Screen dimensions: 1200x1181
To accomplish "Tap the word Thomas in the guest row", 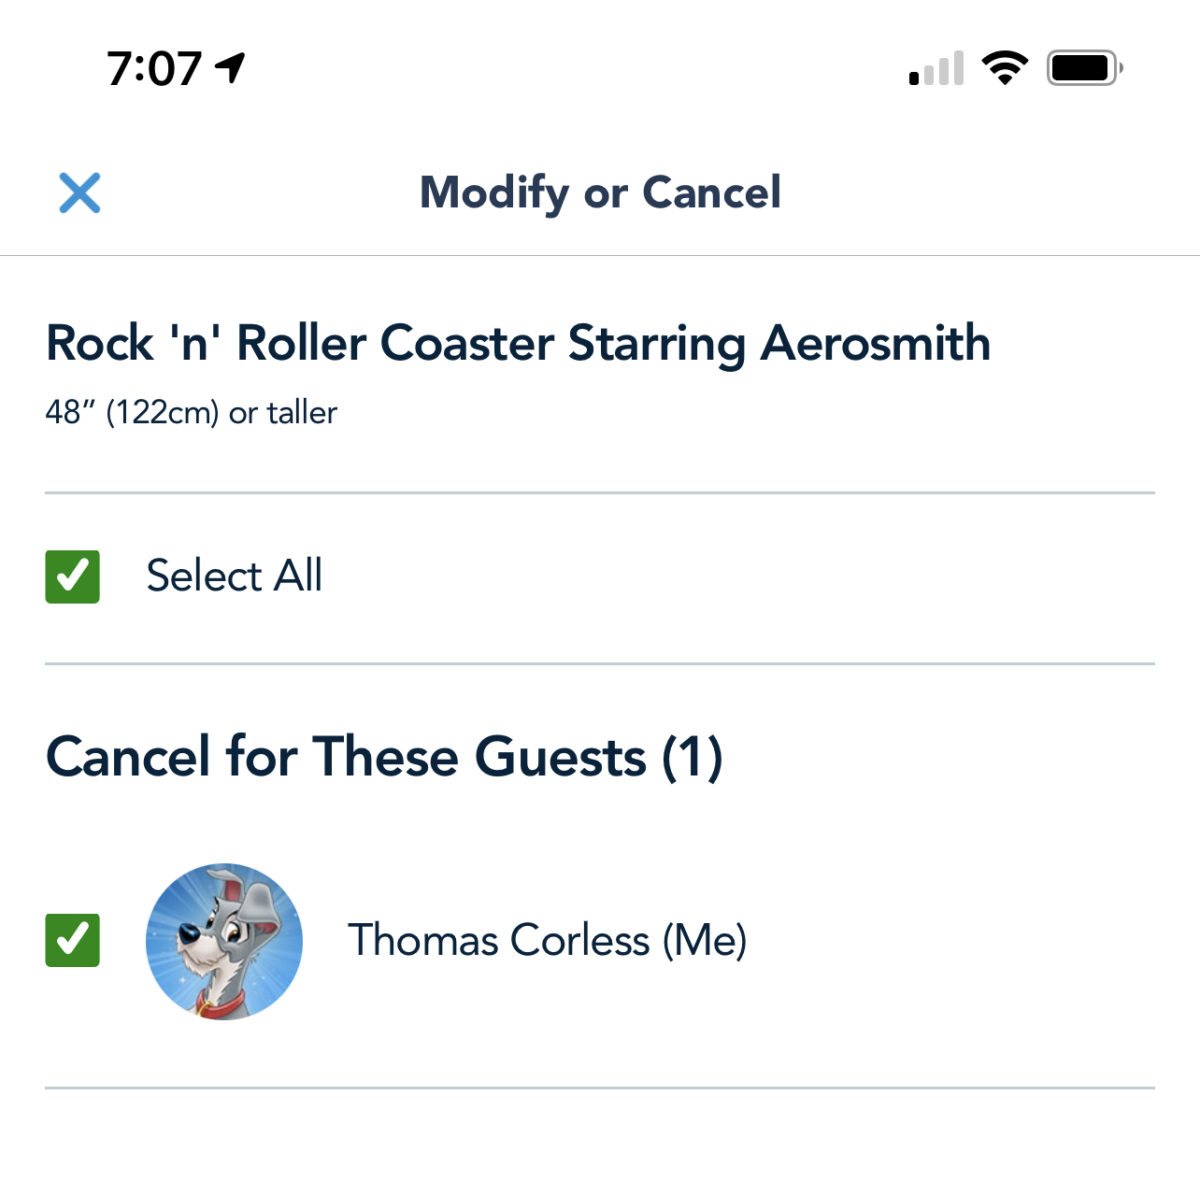I will coord(423,940).
